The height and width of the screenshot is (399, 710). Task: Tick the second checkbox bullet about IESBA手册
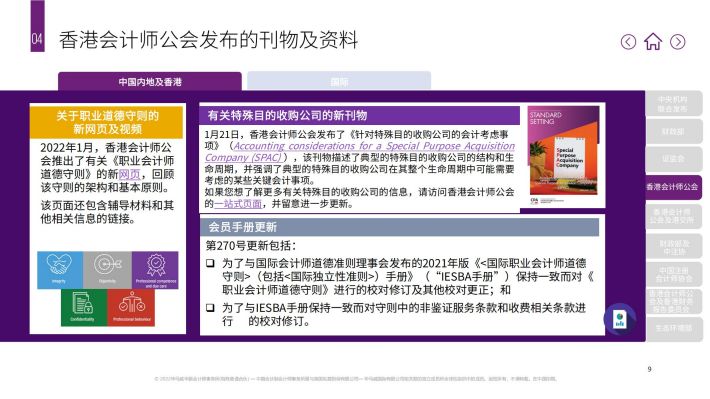210,308
